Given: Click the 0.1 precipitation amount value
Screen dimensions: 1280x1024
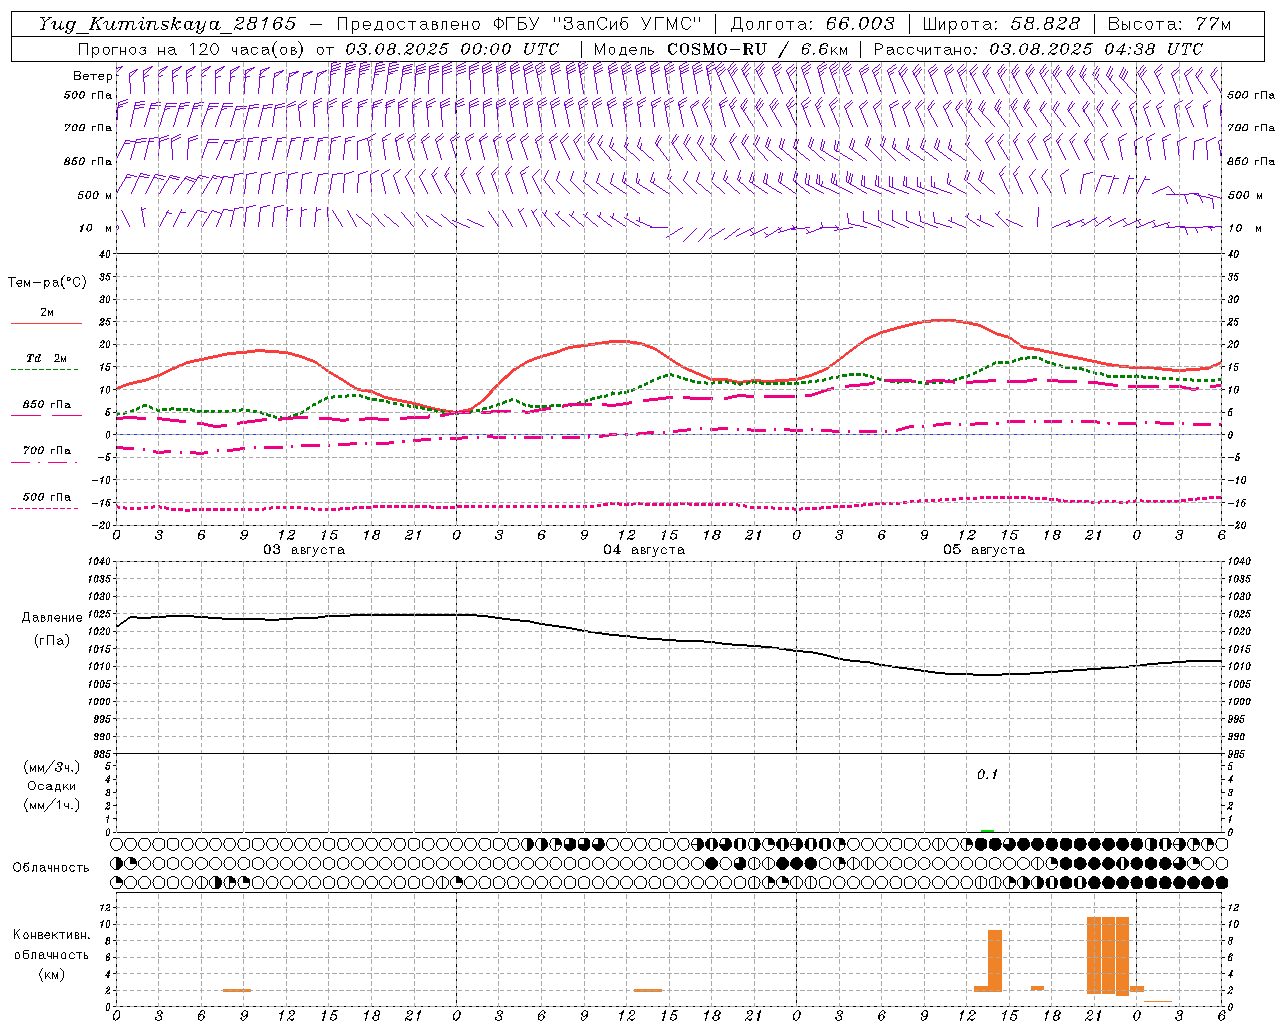Looking at the screenshot, I should (987, 775).
